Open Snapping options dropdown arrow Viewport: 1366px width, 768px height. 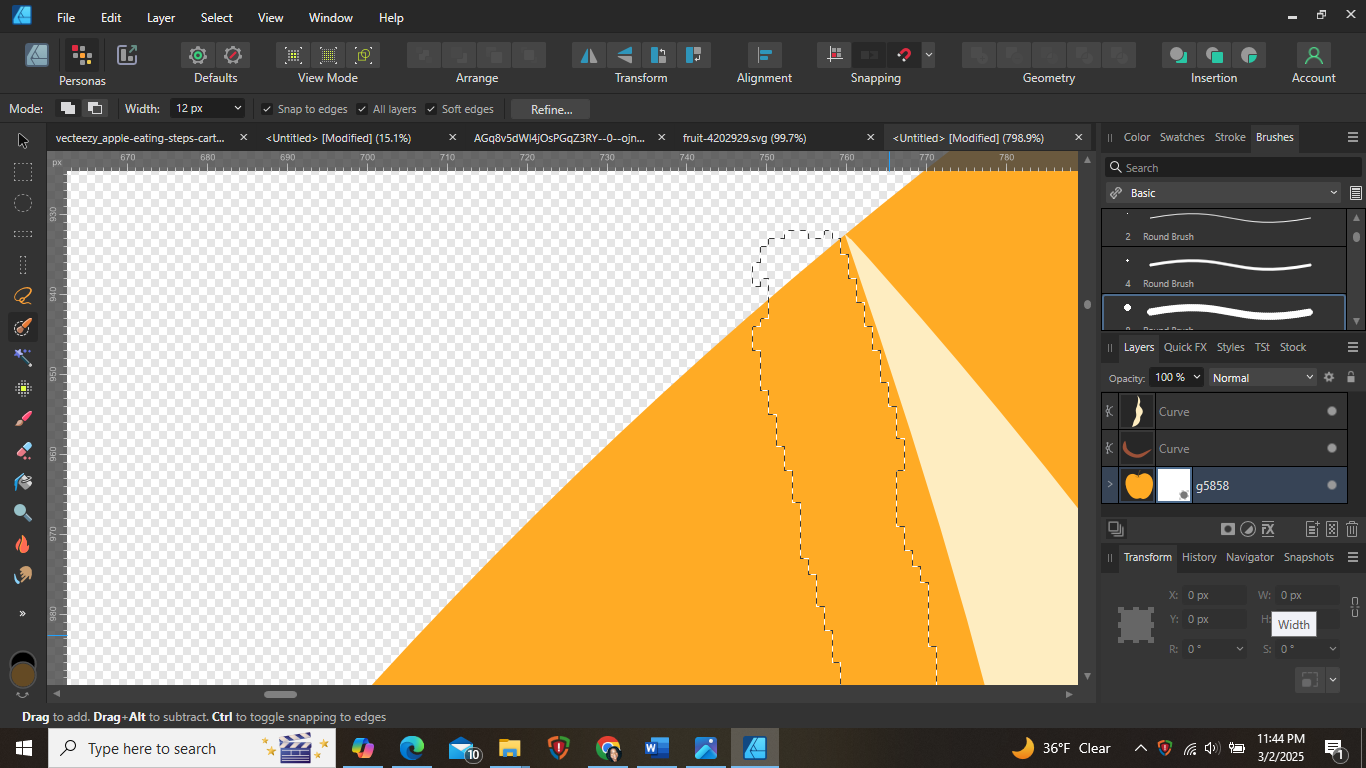[929, 55]
